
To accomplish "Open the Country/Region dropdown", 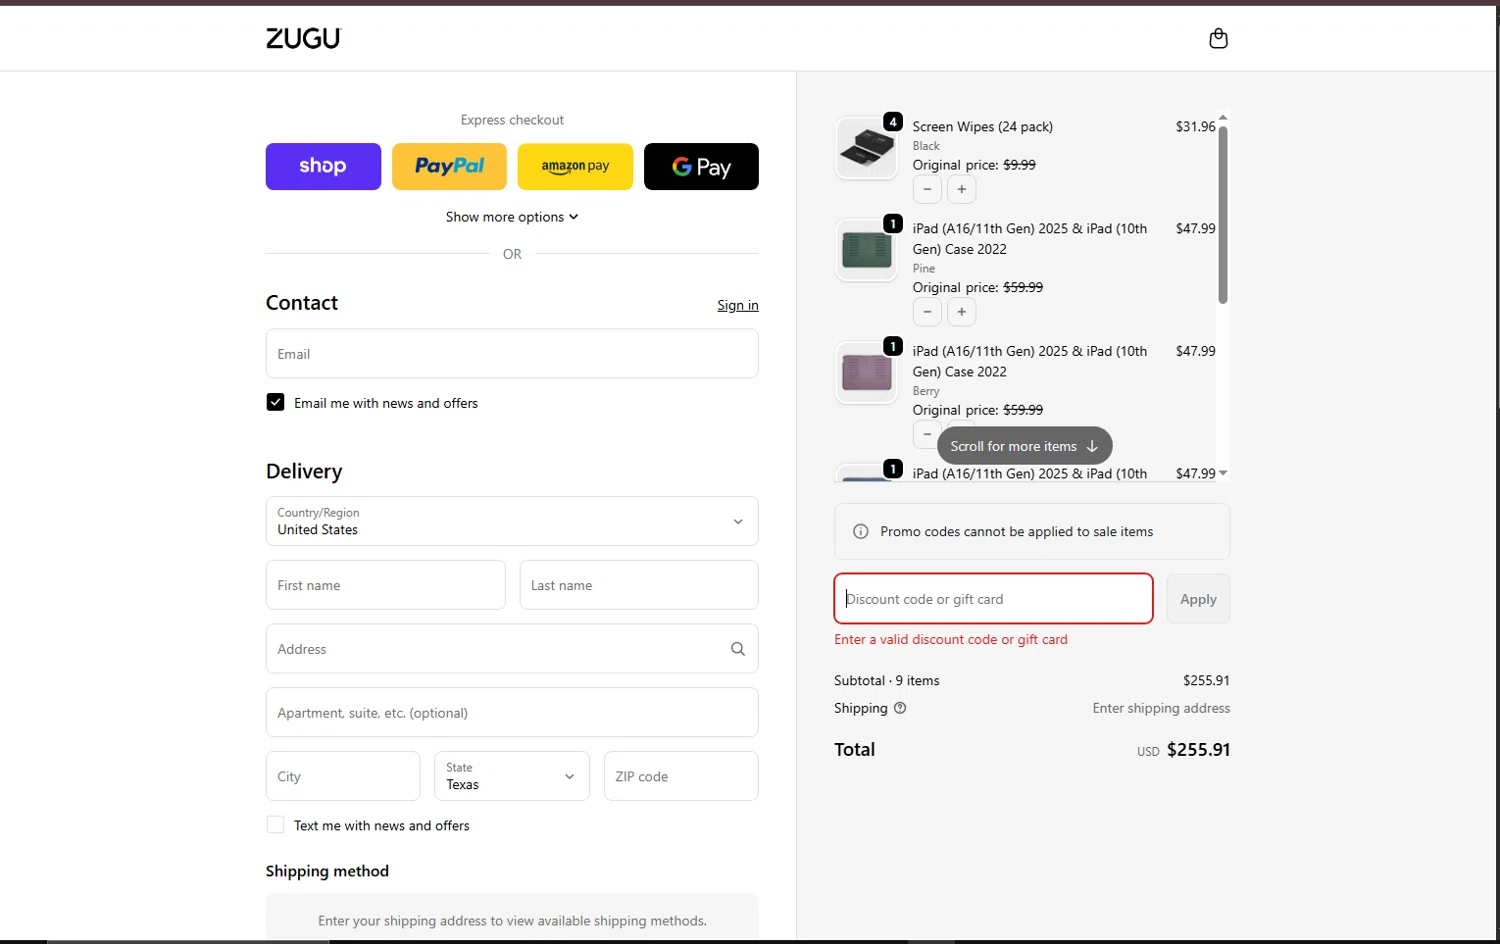I will coord(512,521).
